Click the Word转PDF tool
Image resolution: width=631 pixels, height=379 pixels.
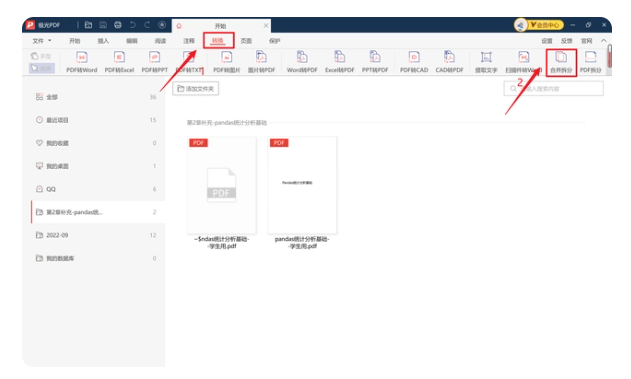click(x=302, y=62)
